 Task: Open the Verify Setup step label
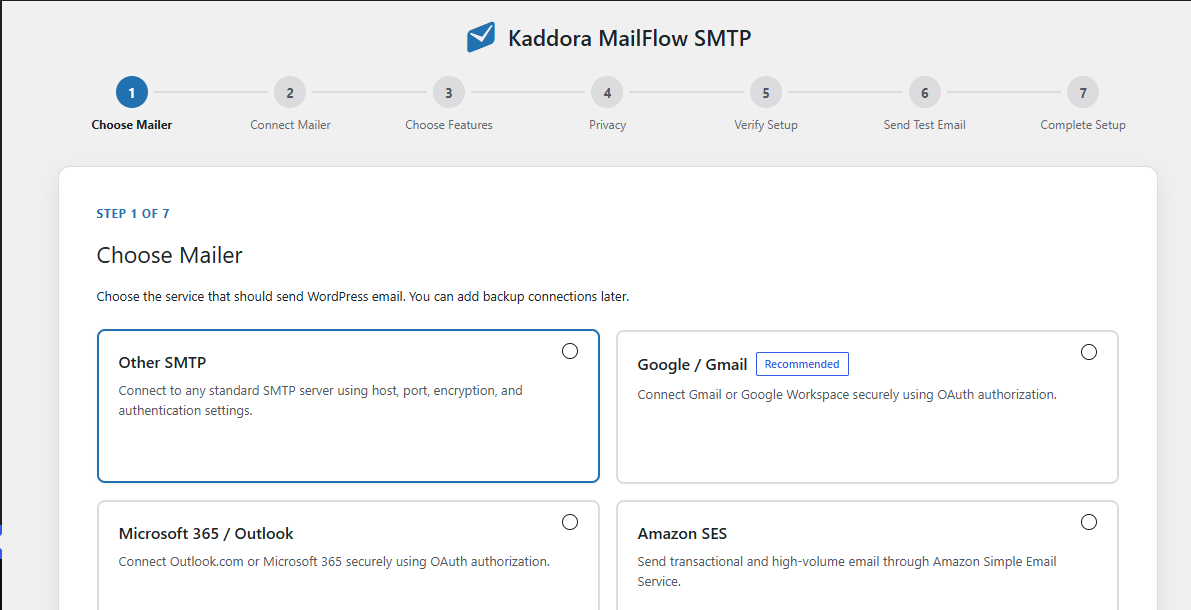(766, 125)
